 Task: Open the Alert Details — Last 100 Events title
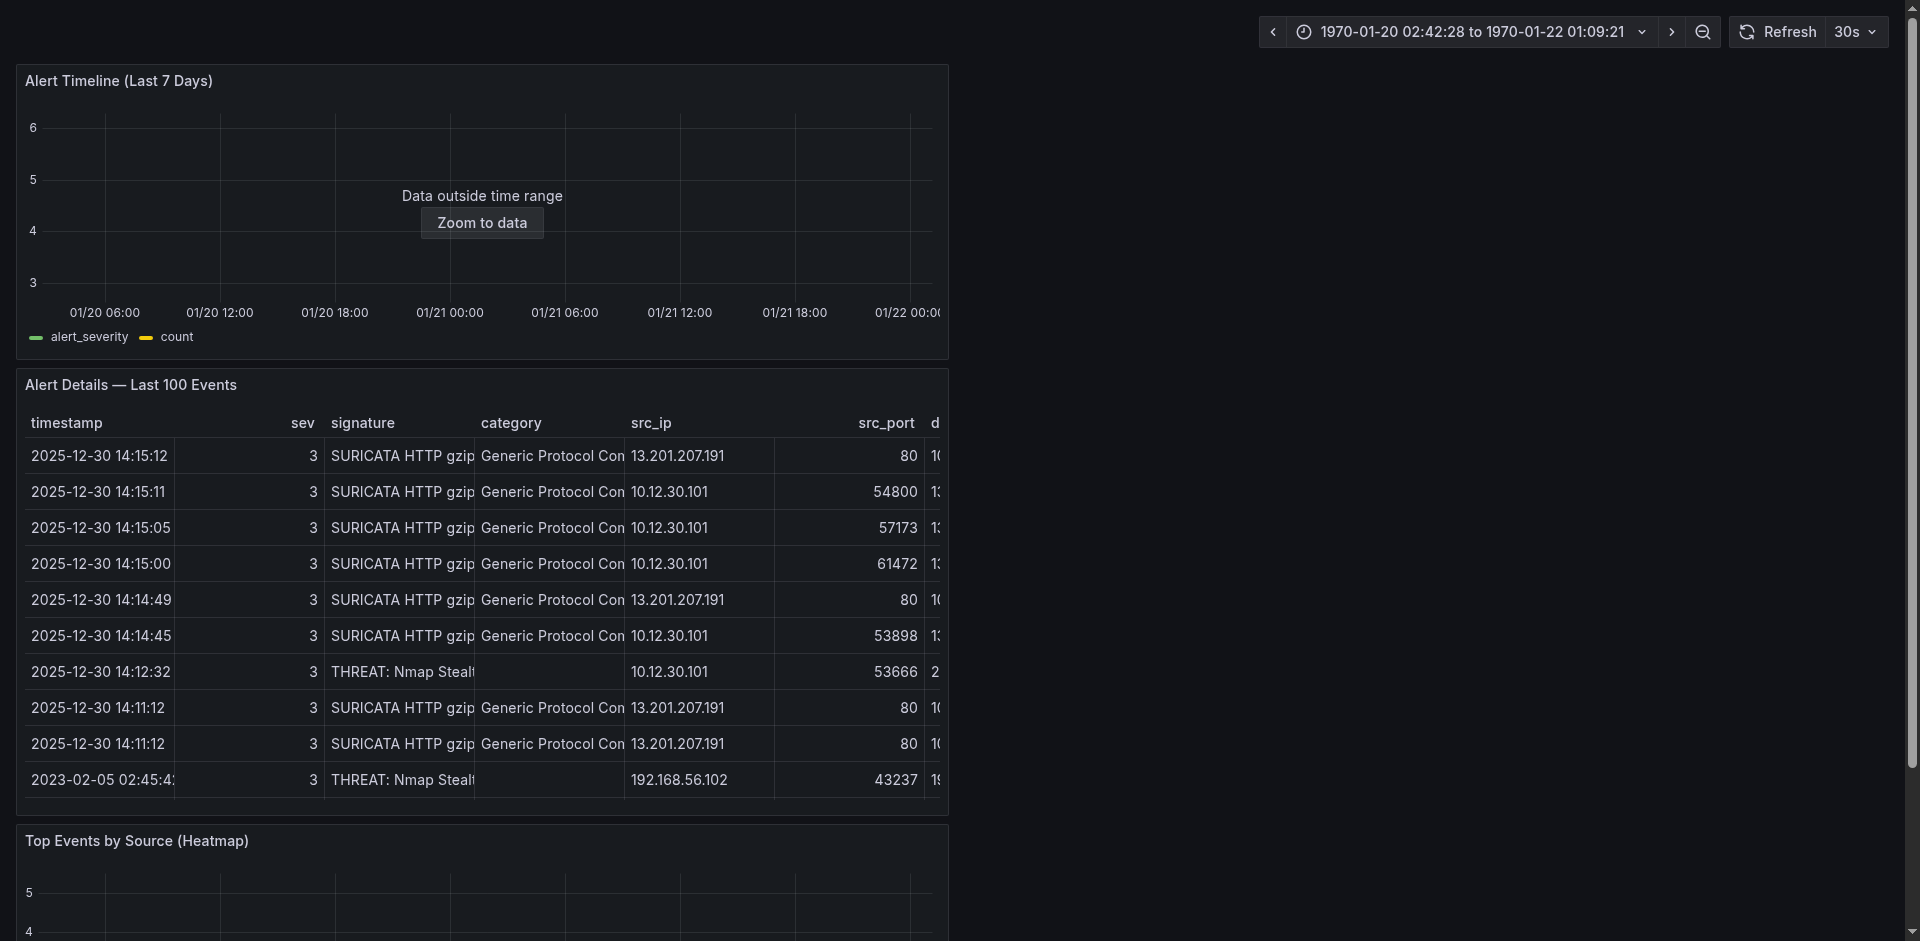(131, 385)
